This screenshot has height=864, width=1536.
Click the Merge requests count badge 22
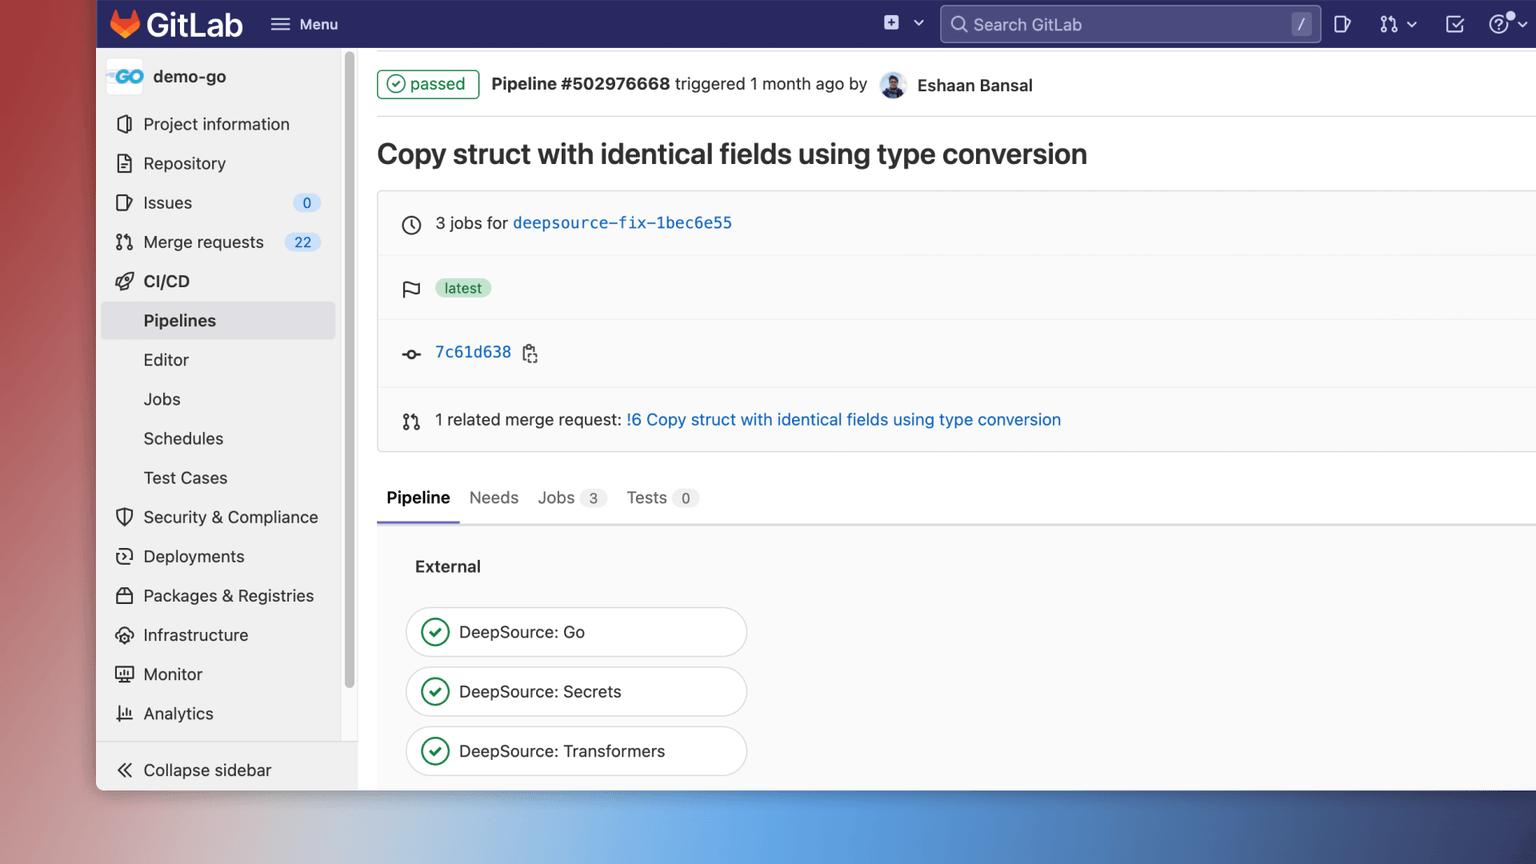click(302, 242)
